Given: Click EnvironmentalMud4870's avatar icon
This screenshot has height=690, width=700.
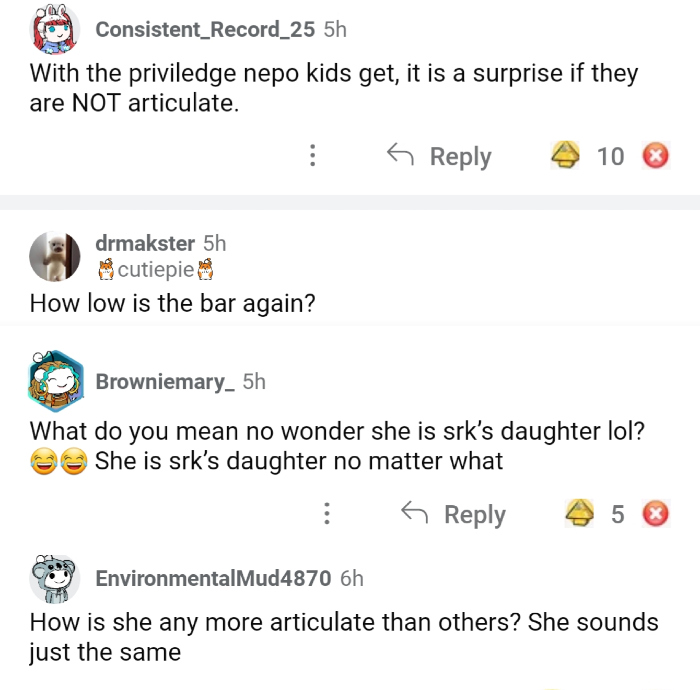Looking at the screenshot, I should [55, 578].
